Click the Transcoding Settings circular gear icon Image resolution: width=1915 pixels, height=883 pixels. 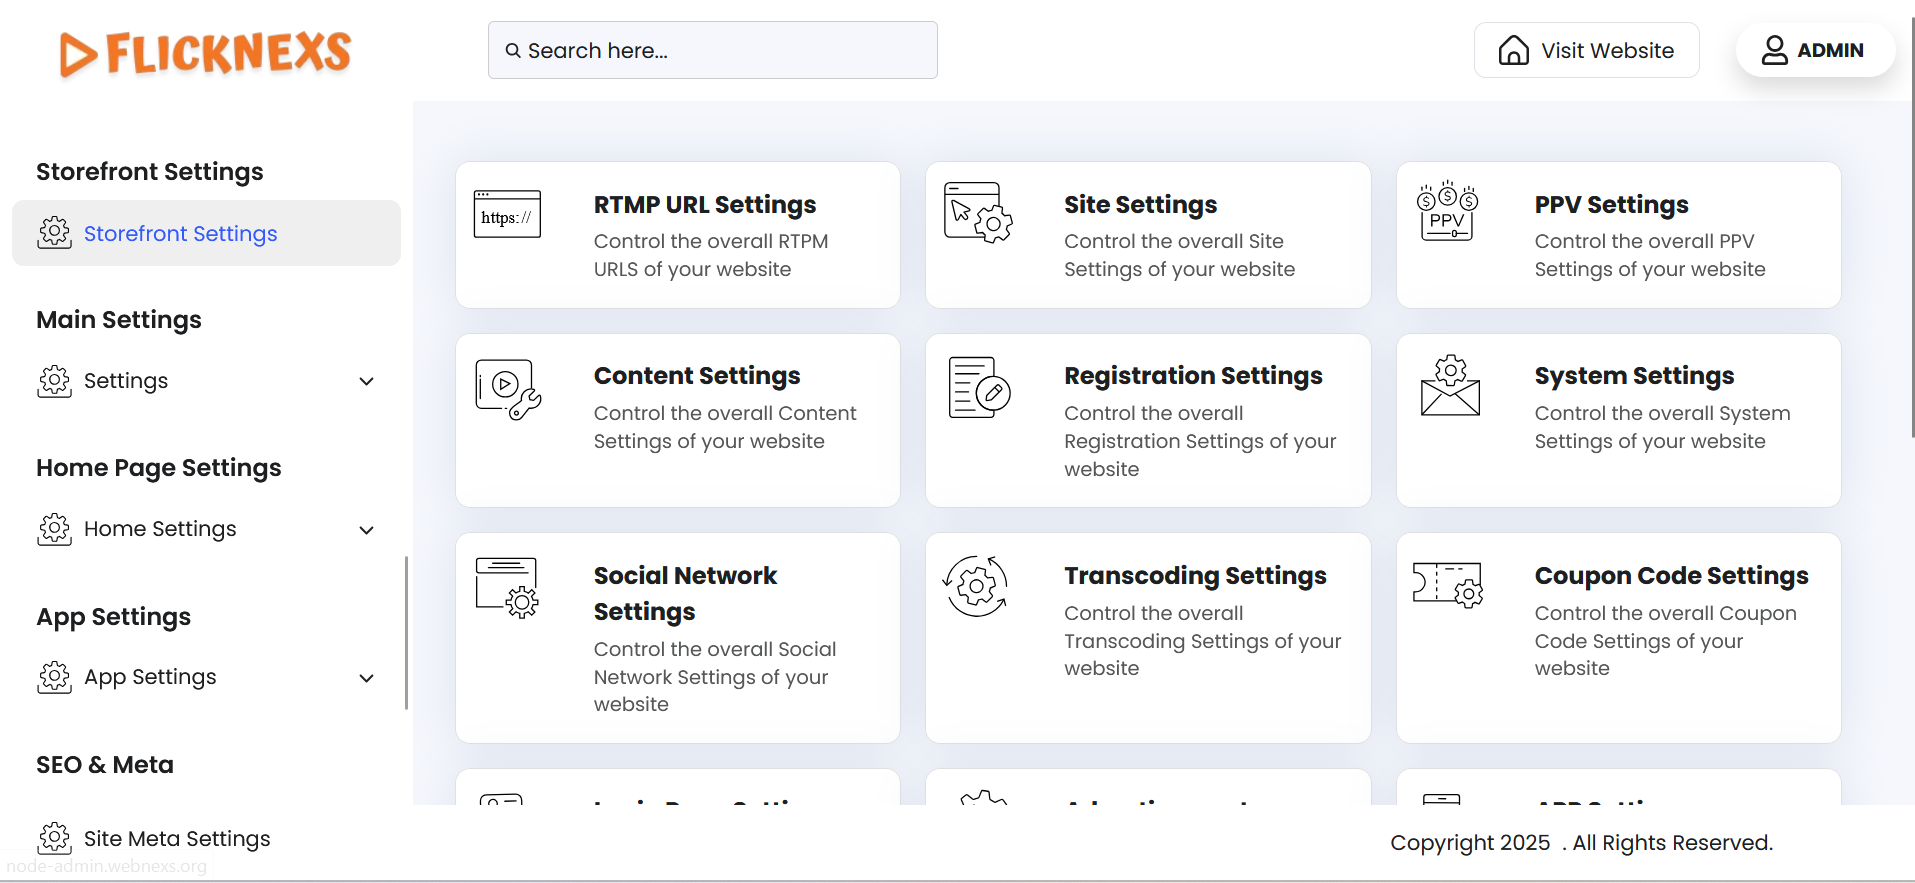(x=976, y=586)
